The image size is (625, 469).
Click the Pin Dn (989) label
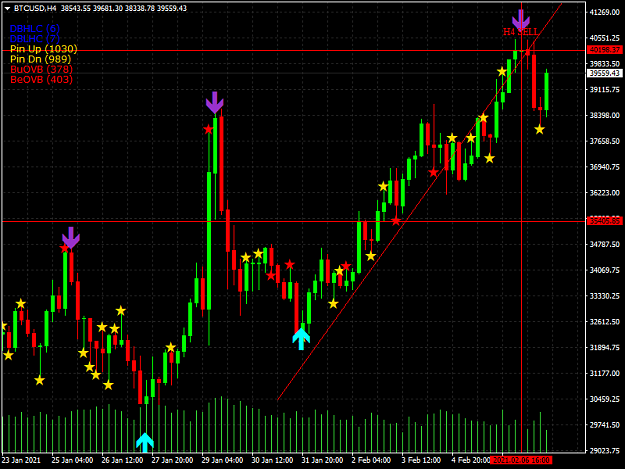tap(40, 59)
